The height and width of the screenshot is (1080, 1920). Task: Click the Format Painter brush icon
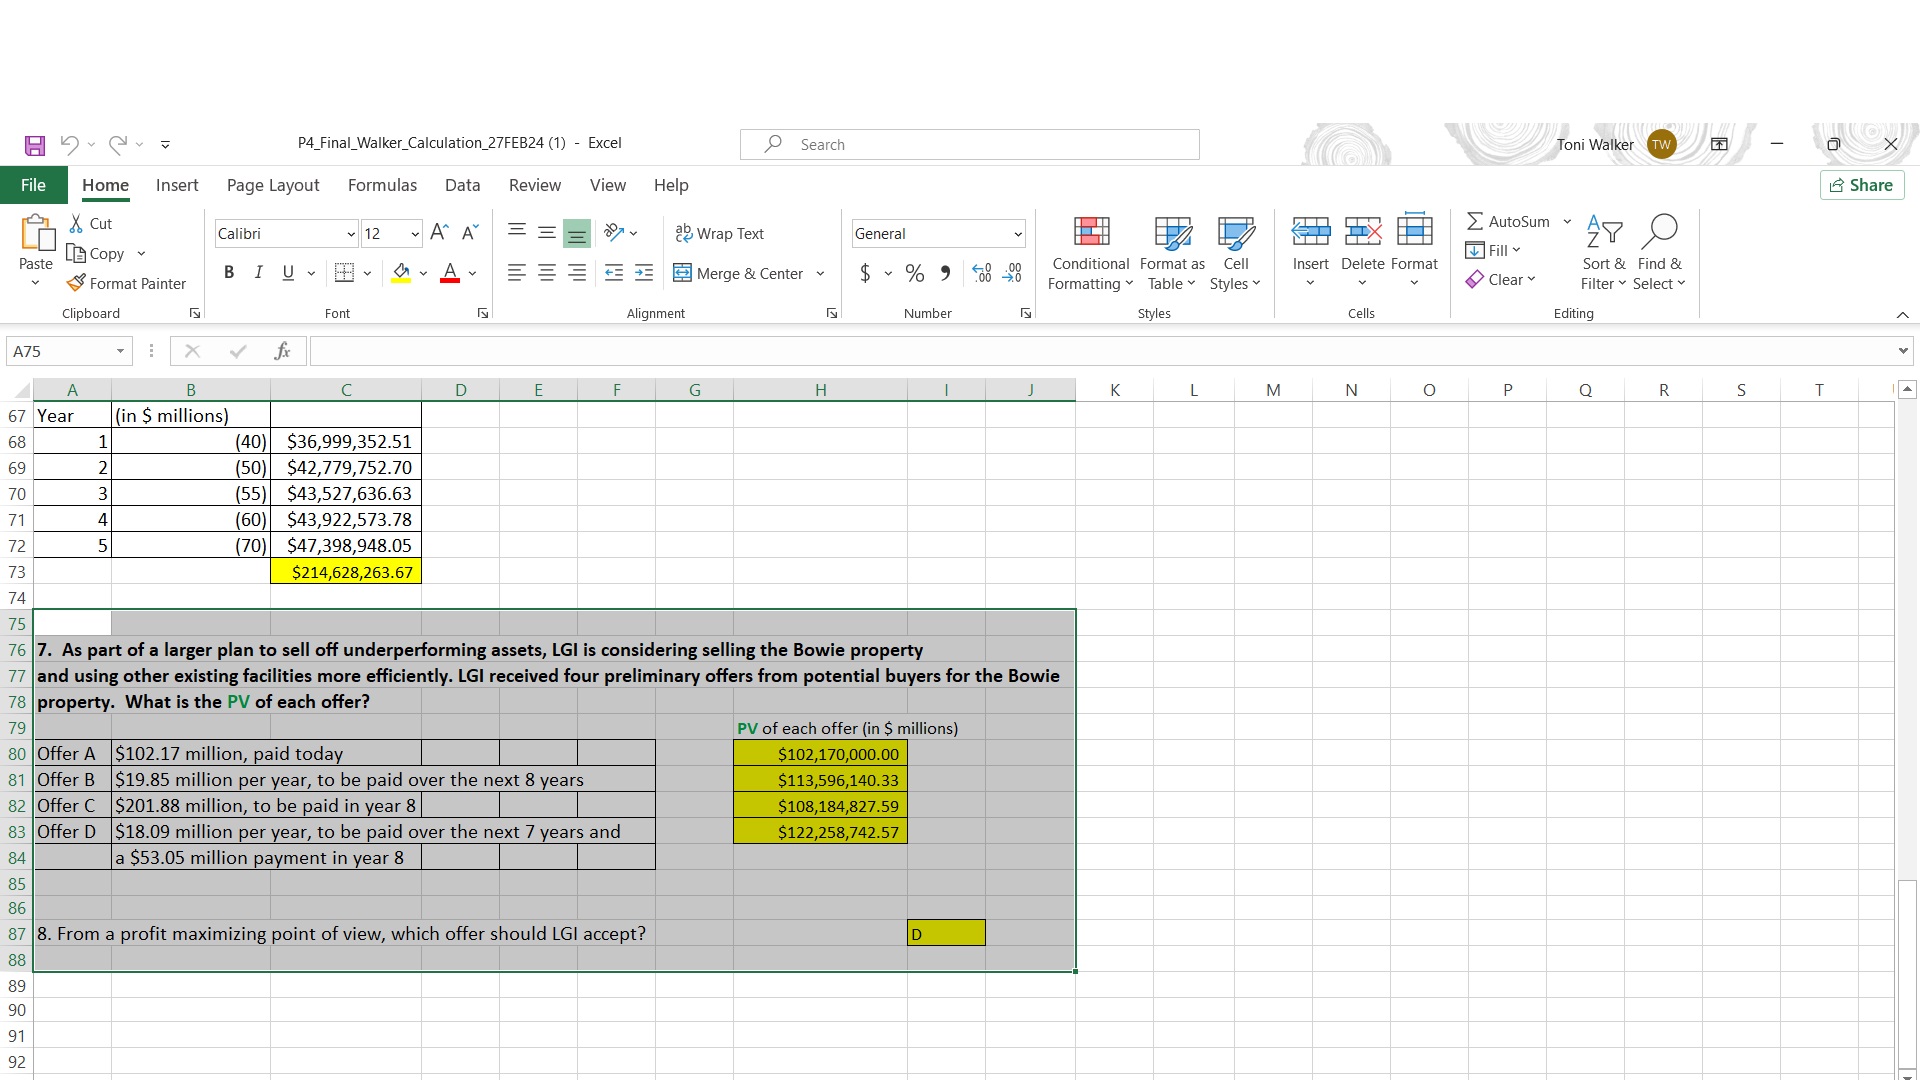[76, 283]
